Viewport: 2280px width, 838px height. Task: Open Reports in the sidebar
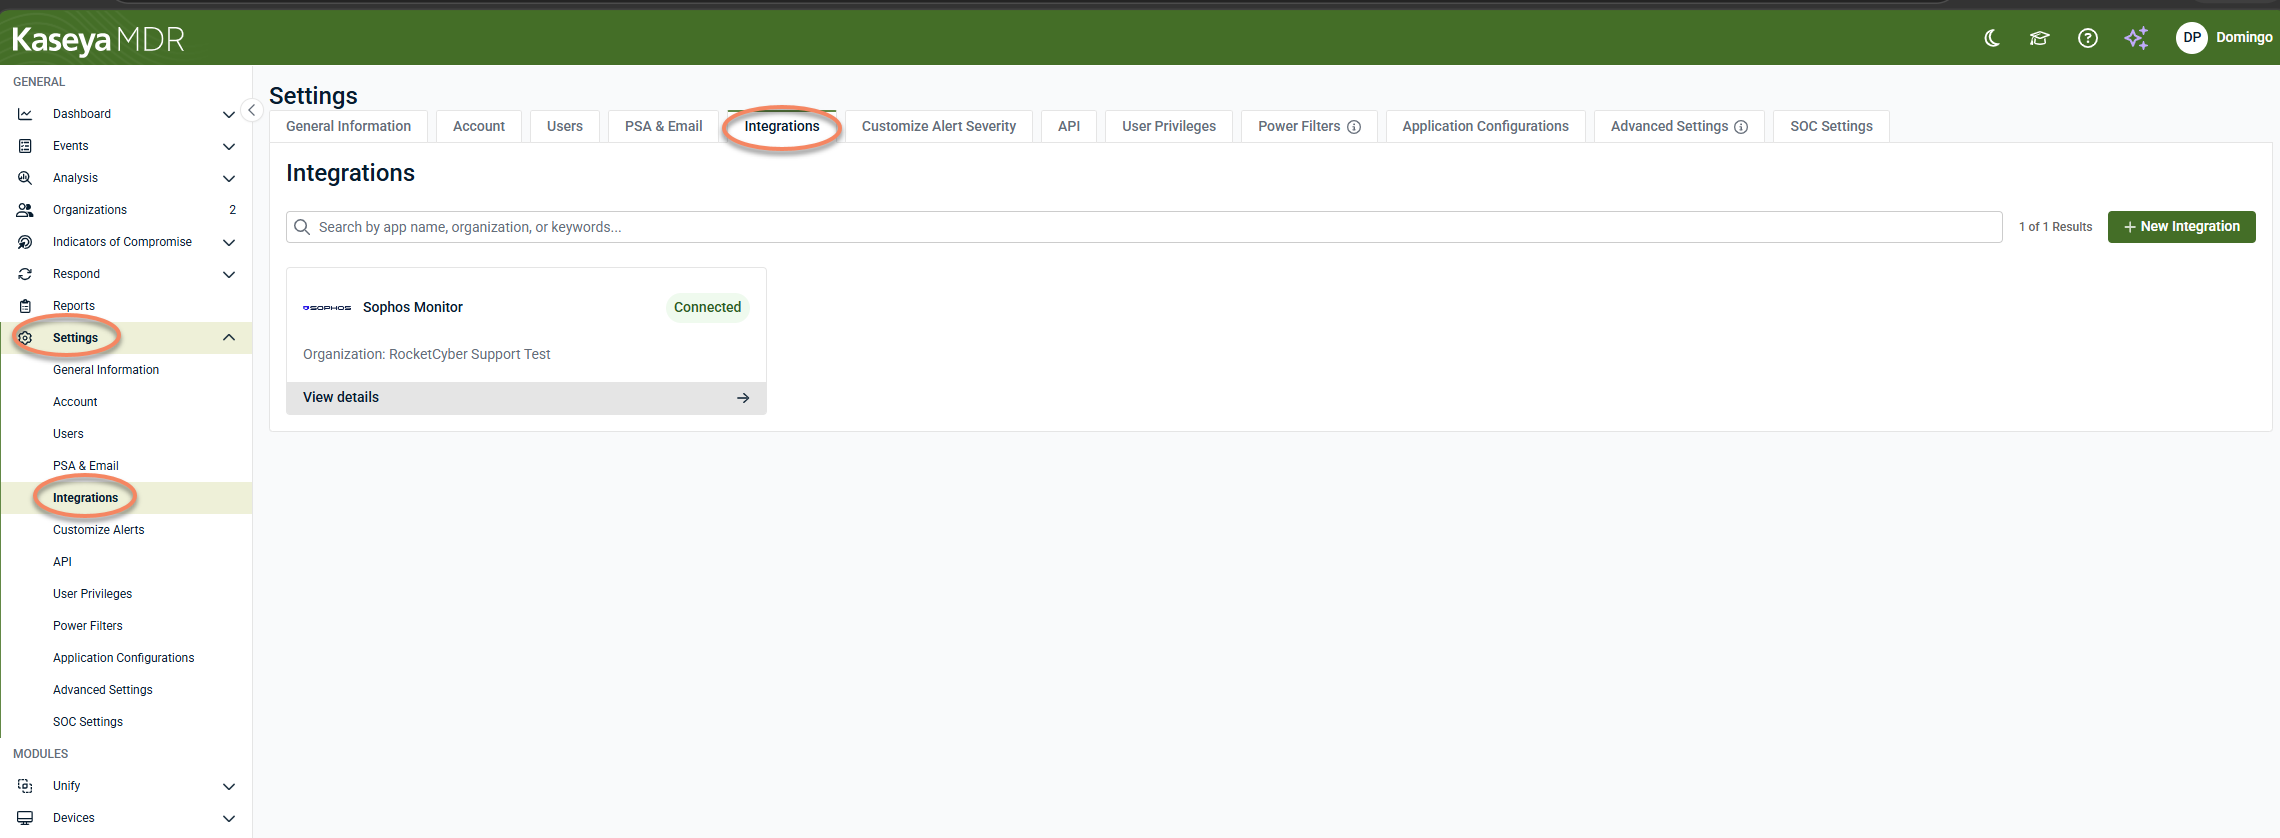(126, 306)
